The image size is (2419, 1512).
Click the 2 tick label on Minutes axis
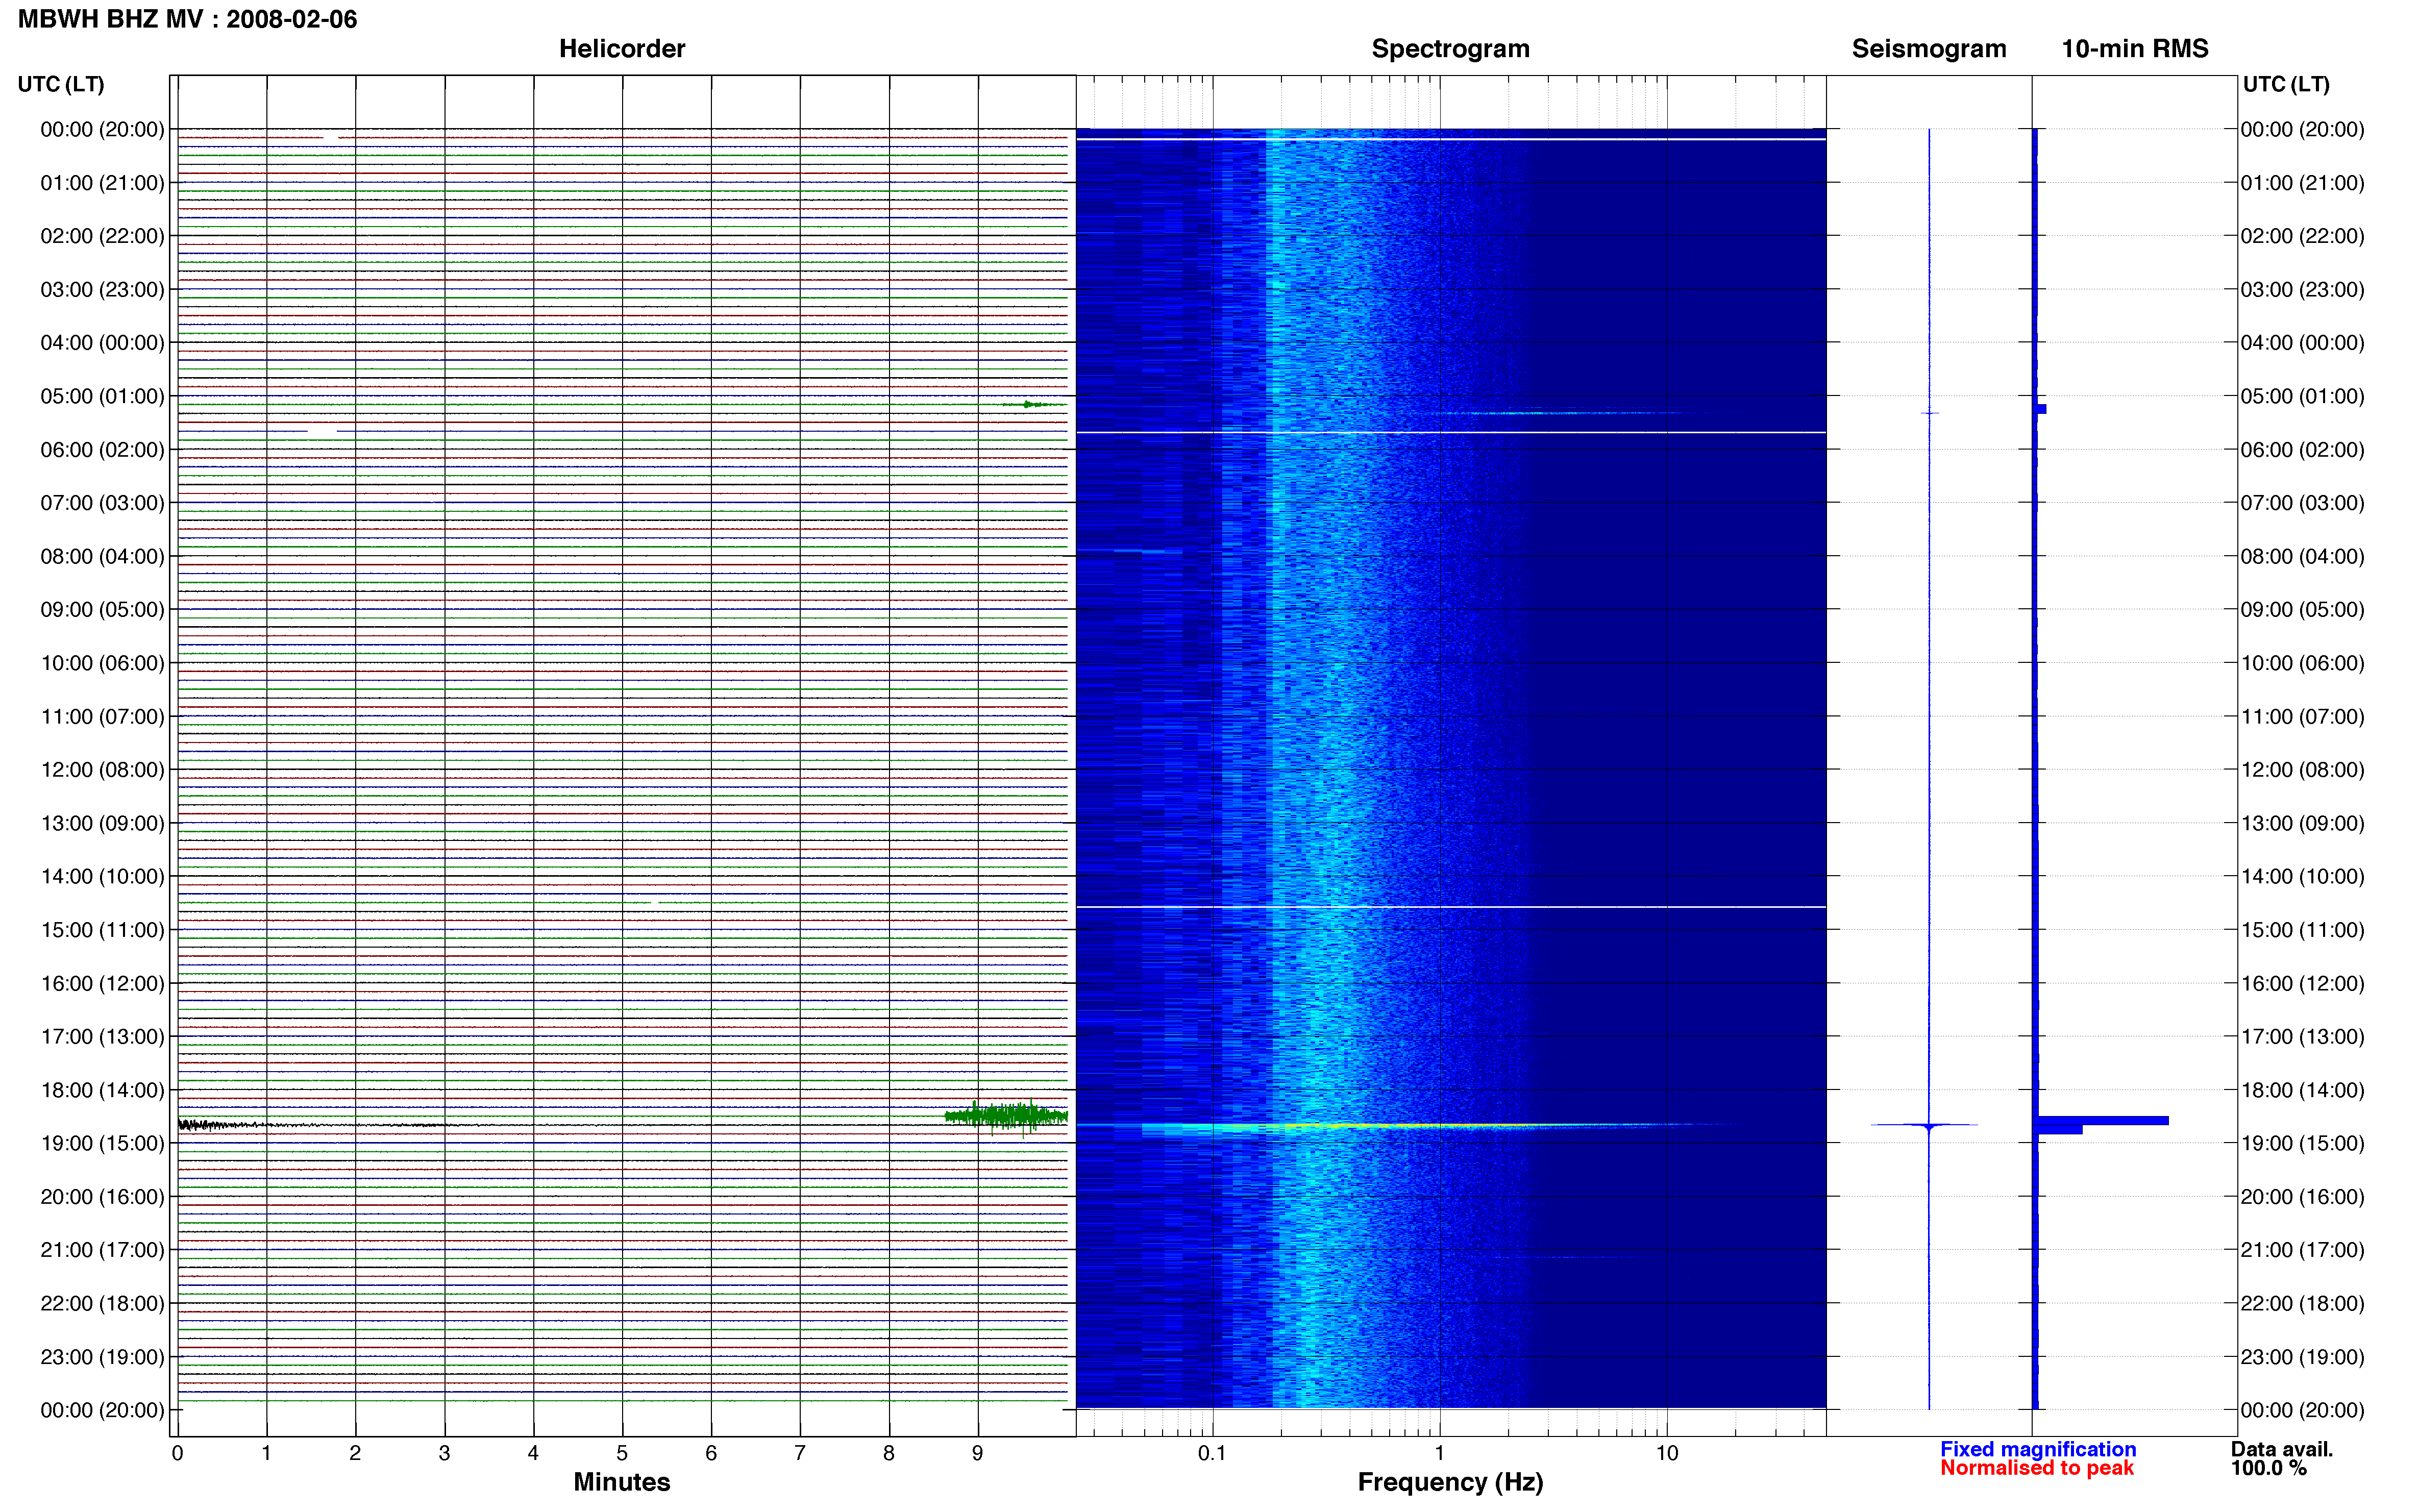pyautogui.click(x=355, y=1453)
